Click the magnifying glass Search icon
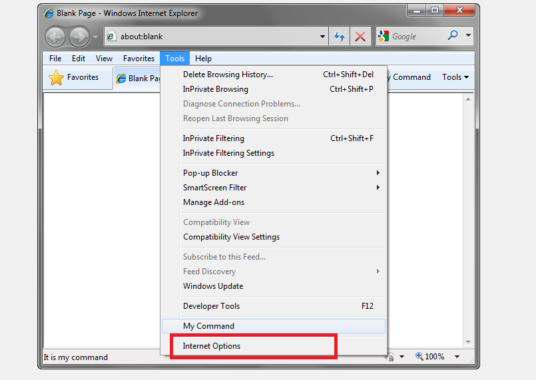 pos(453,35)
